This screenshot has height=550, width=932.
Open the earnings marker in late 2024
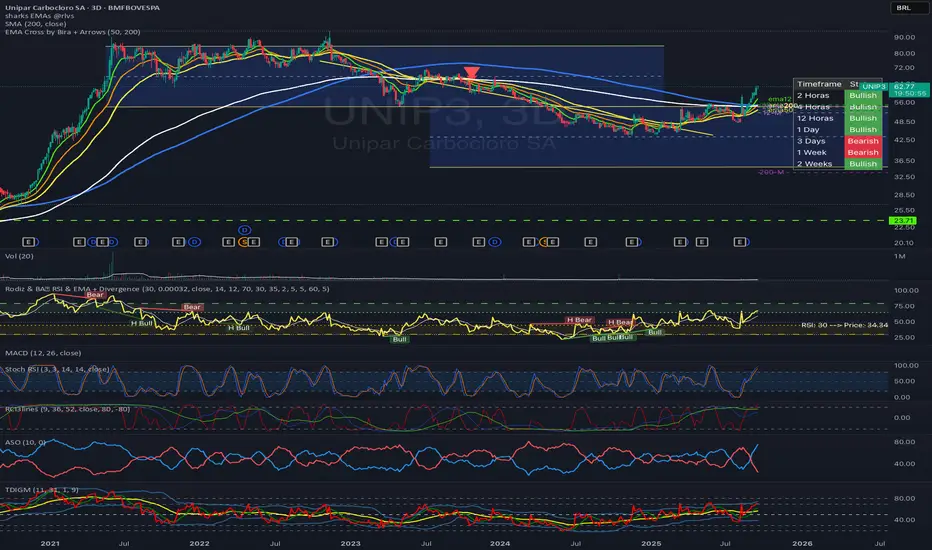point(632,242)
